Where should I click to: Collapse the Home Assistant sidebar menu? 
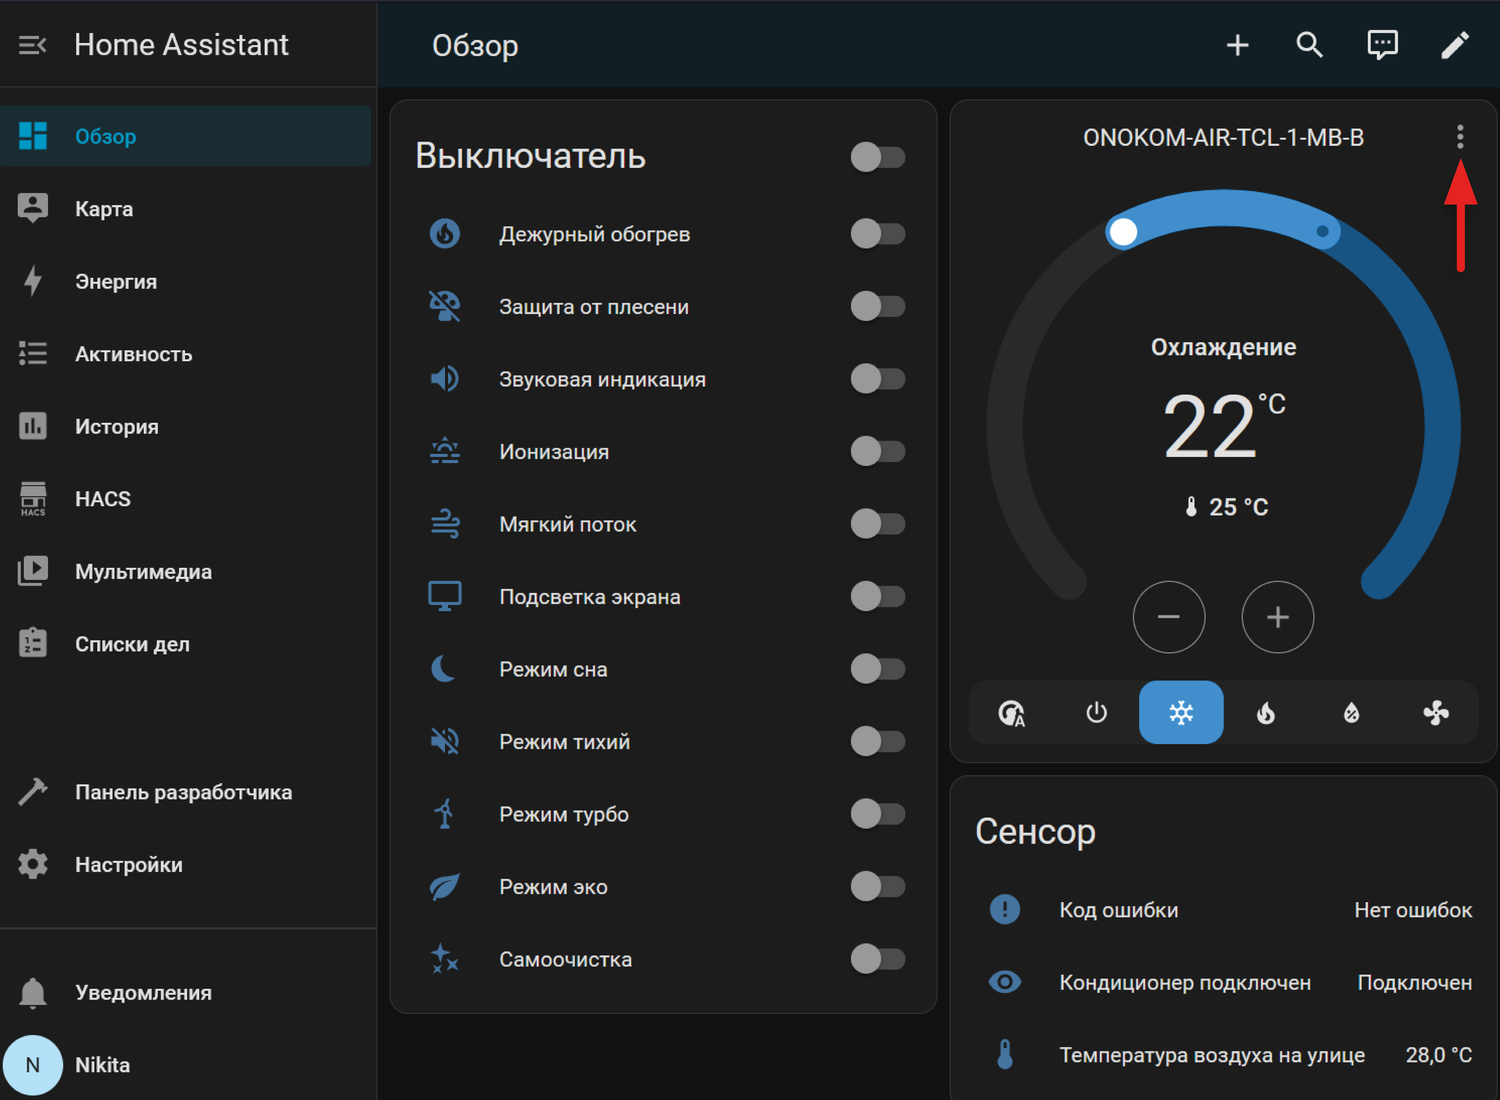click(x=32, y=45)
